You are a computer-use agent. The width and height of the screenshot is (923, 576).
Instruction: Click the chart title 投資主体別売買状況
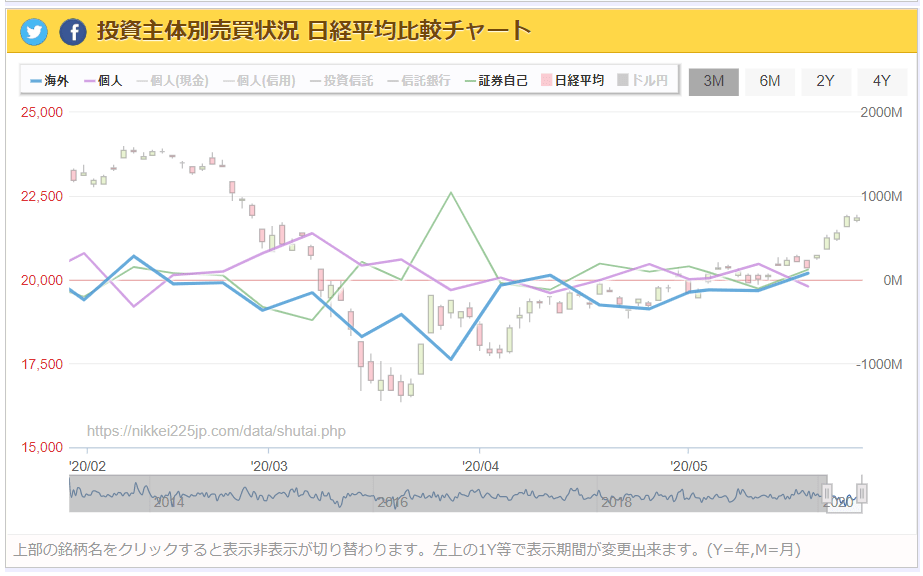click(197, 31)
